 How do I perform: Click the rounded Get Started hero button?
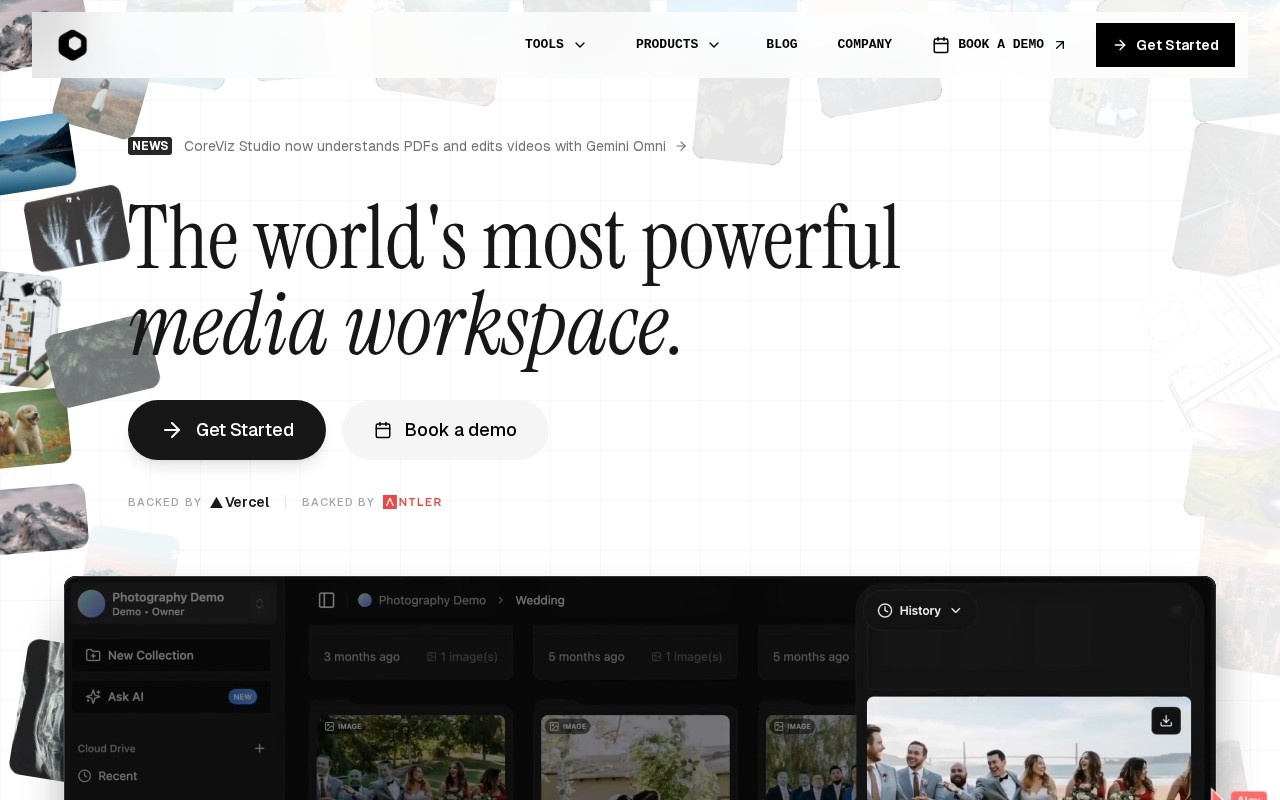coord(227,430)
